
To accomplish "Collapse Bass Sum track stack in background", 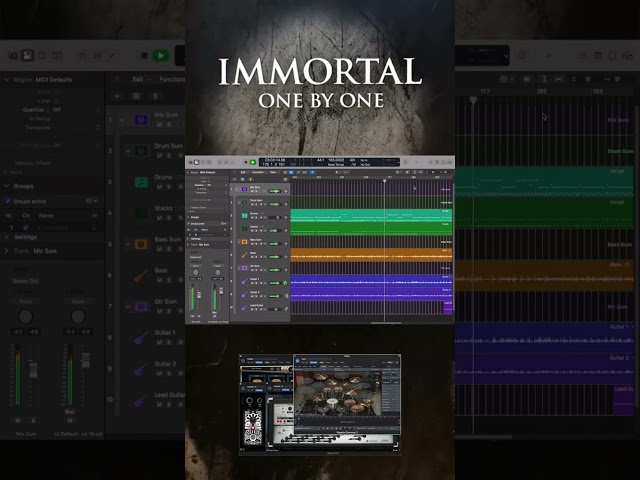I will pyautogui.click(x=128, y=244).
